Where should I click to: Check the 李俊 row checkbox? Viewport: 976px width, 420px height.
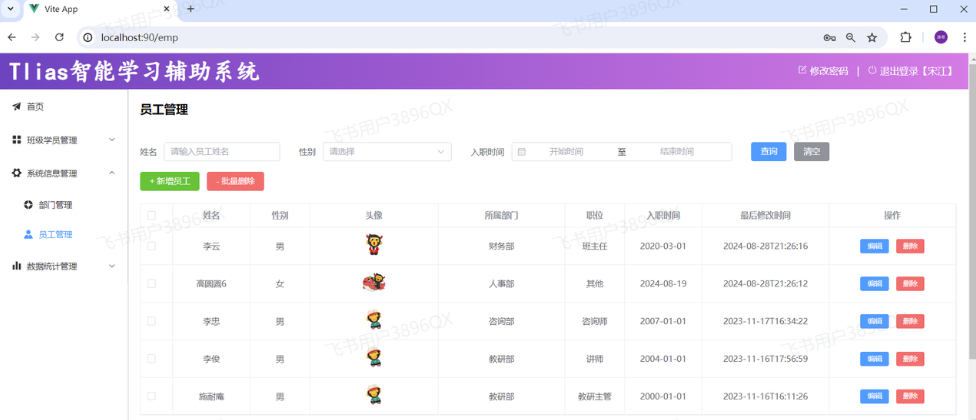[151, 358]
